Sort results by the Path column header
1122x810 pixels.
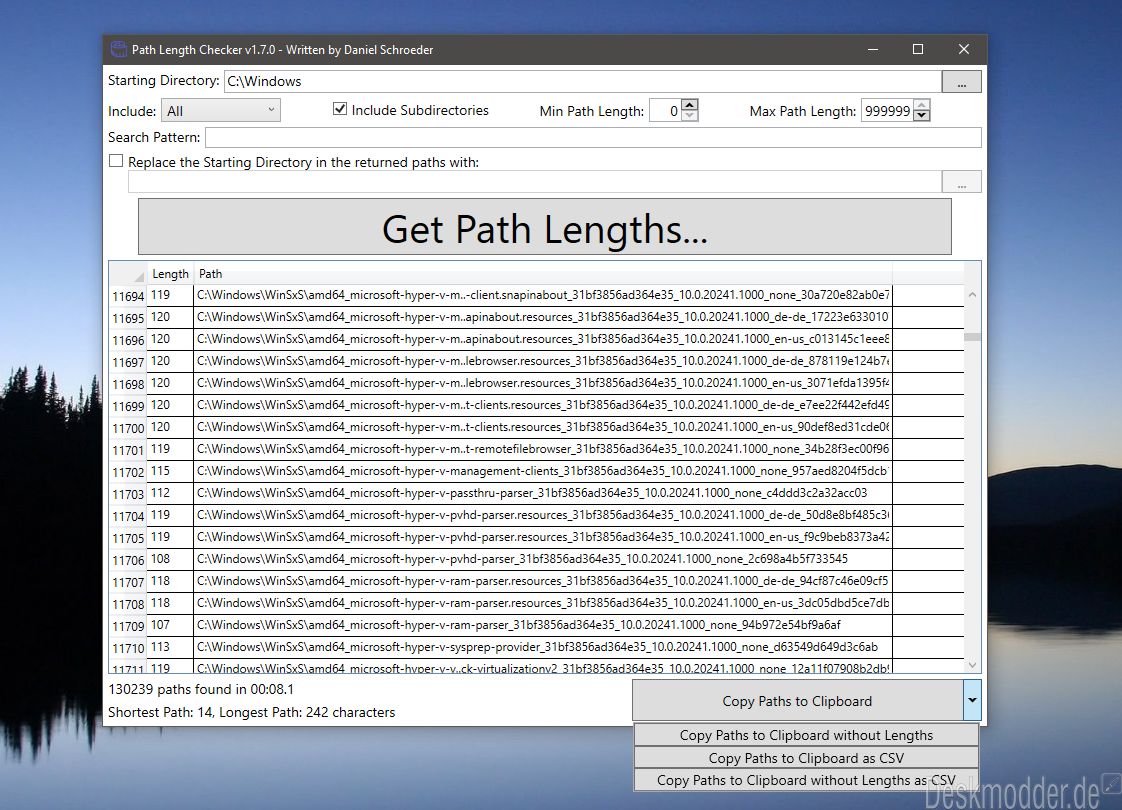[x=542, y=273]
